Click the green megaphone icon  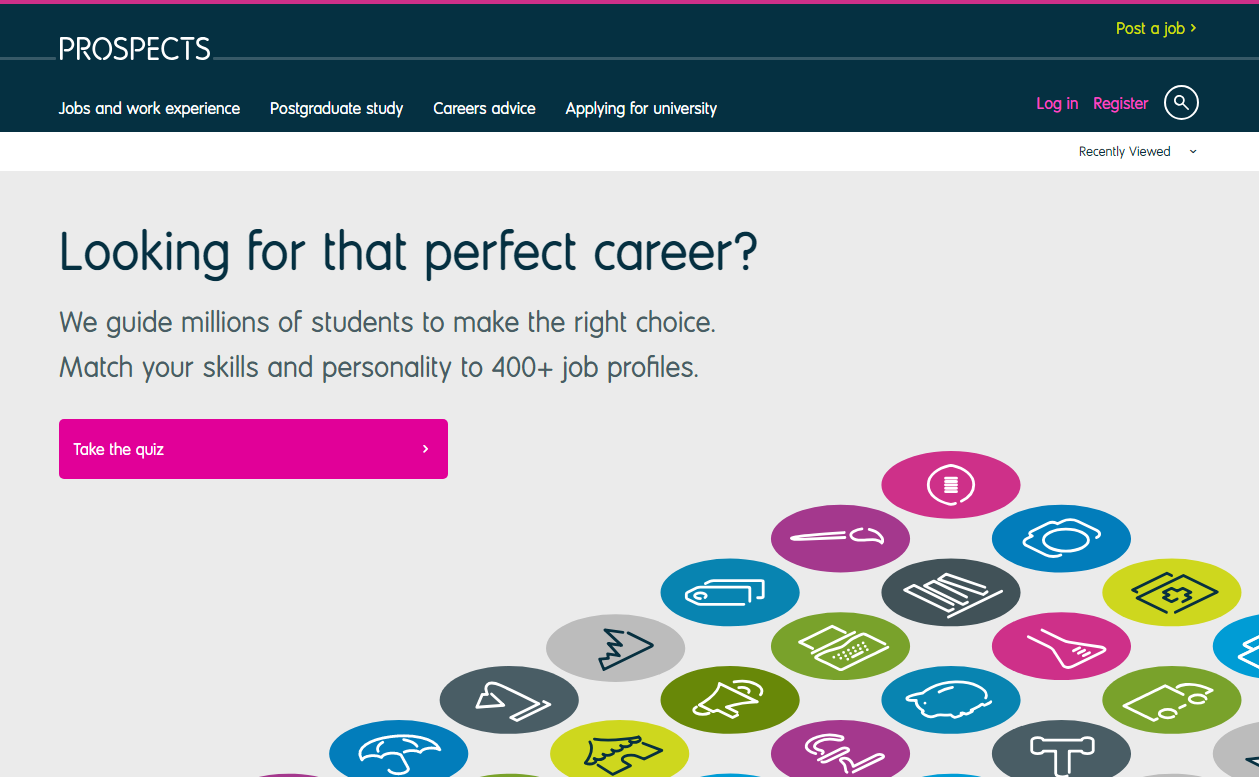pos(730,699)
